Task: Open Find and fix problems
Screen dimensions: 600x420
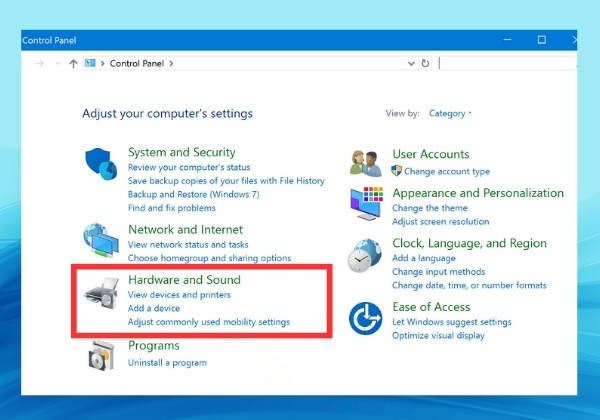Action: click(x=172, y=208)
